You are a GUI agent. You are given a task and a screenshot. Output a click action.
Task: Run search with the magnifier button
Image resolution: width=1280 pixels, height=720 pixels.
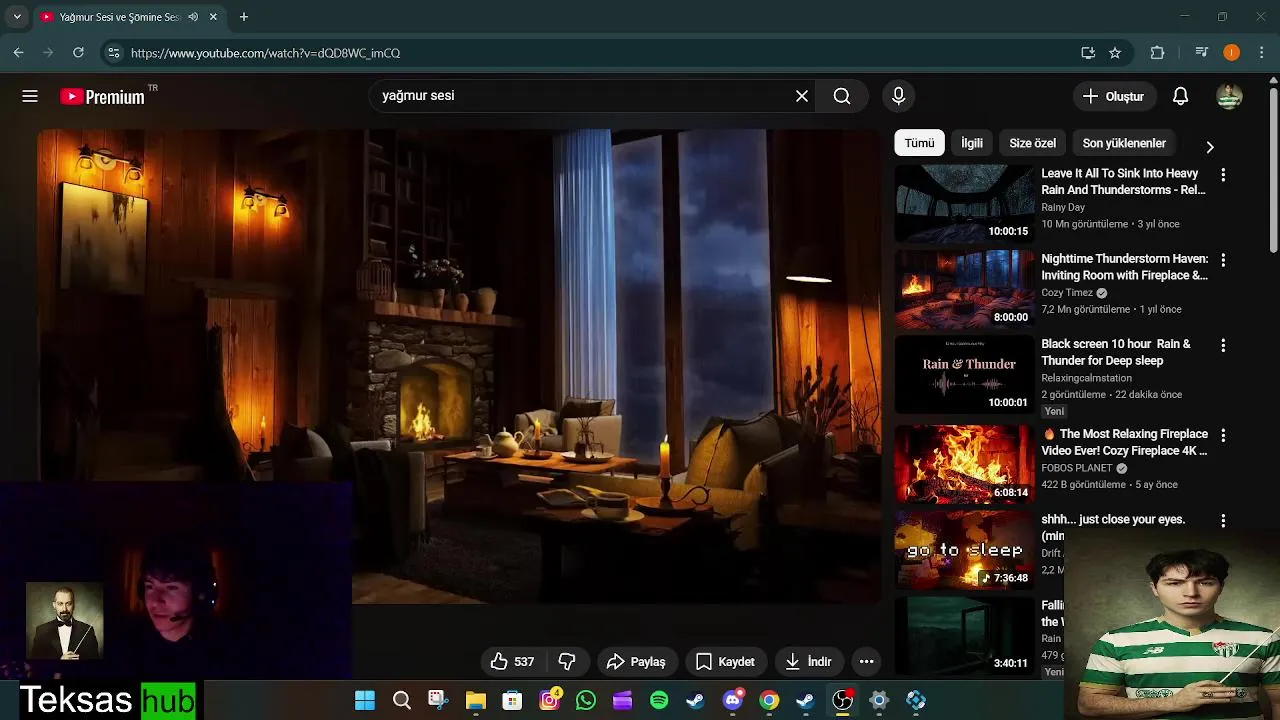(x=842, y=96)
